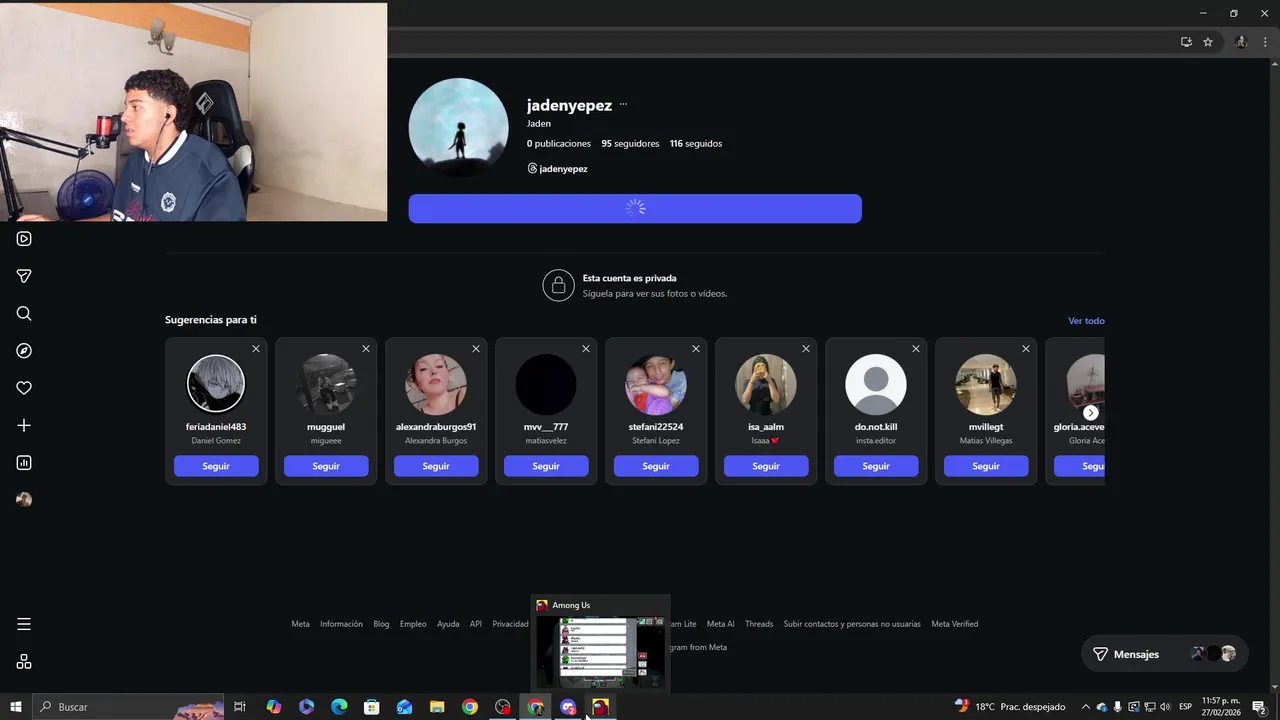Screen dimensions: 1280x720
Task: Dismiss the isa_aalm suggestion
Action: click(806, 349)
